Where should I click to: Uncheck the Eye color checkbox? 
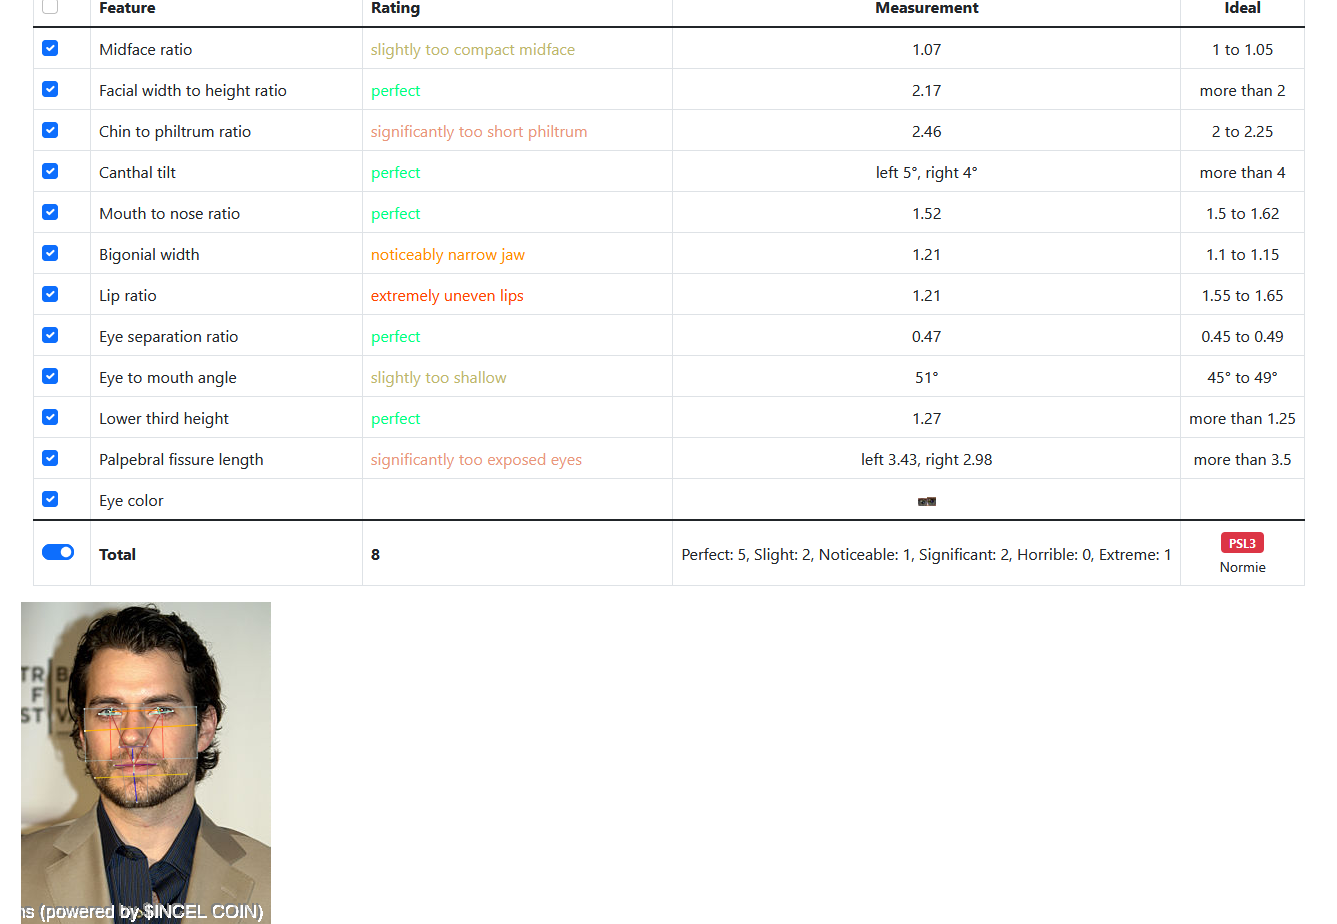(x=50, y=499)
